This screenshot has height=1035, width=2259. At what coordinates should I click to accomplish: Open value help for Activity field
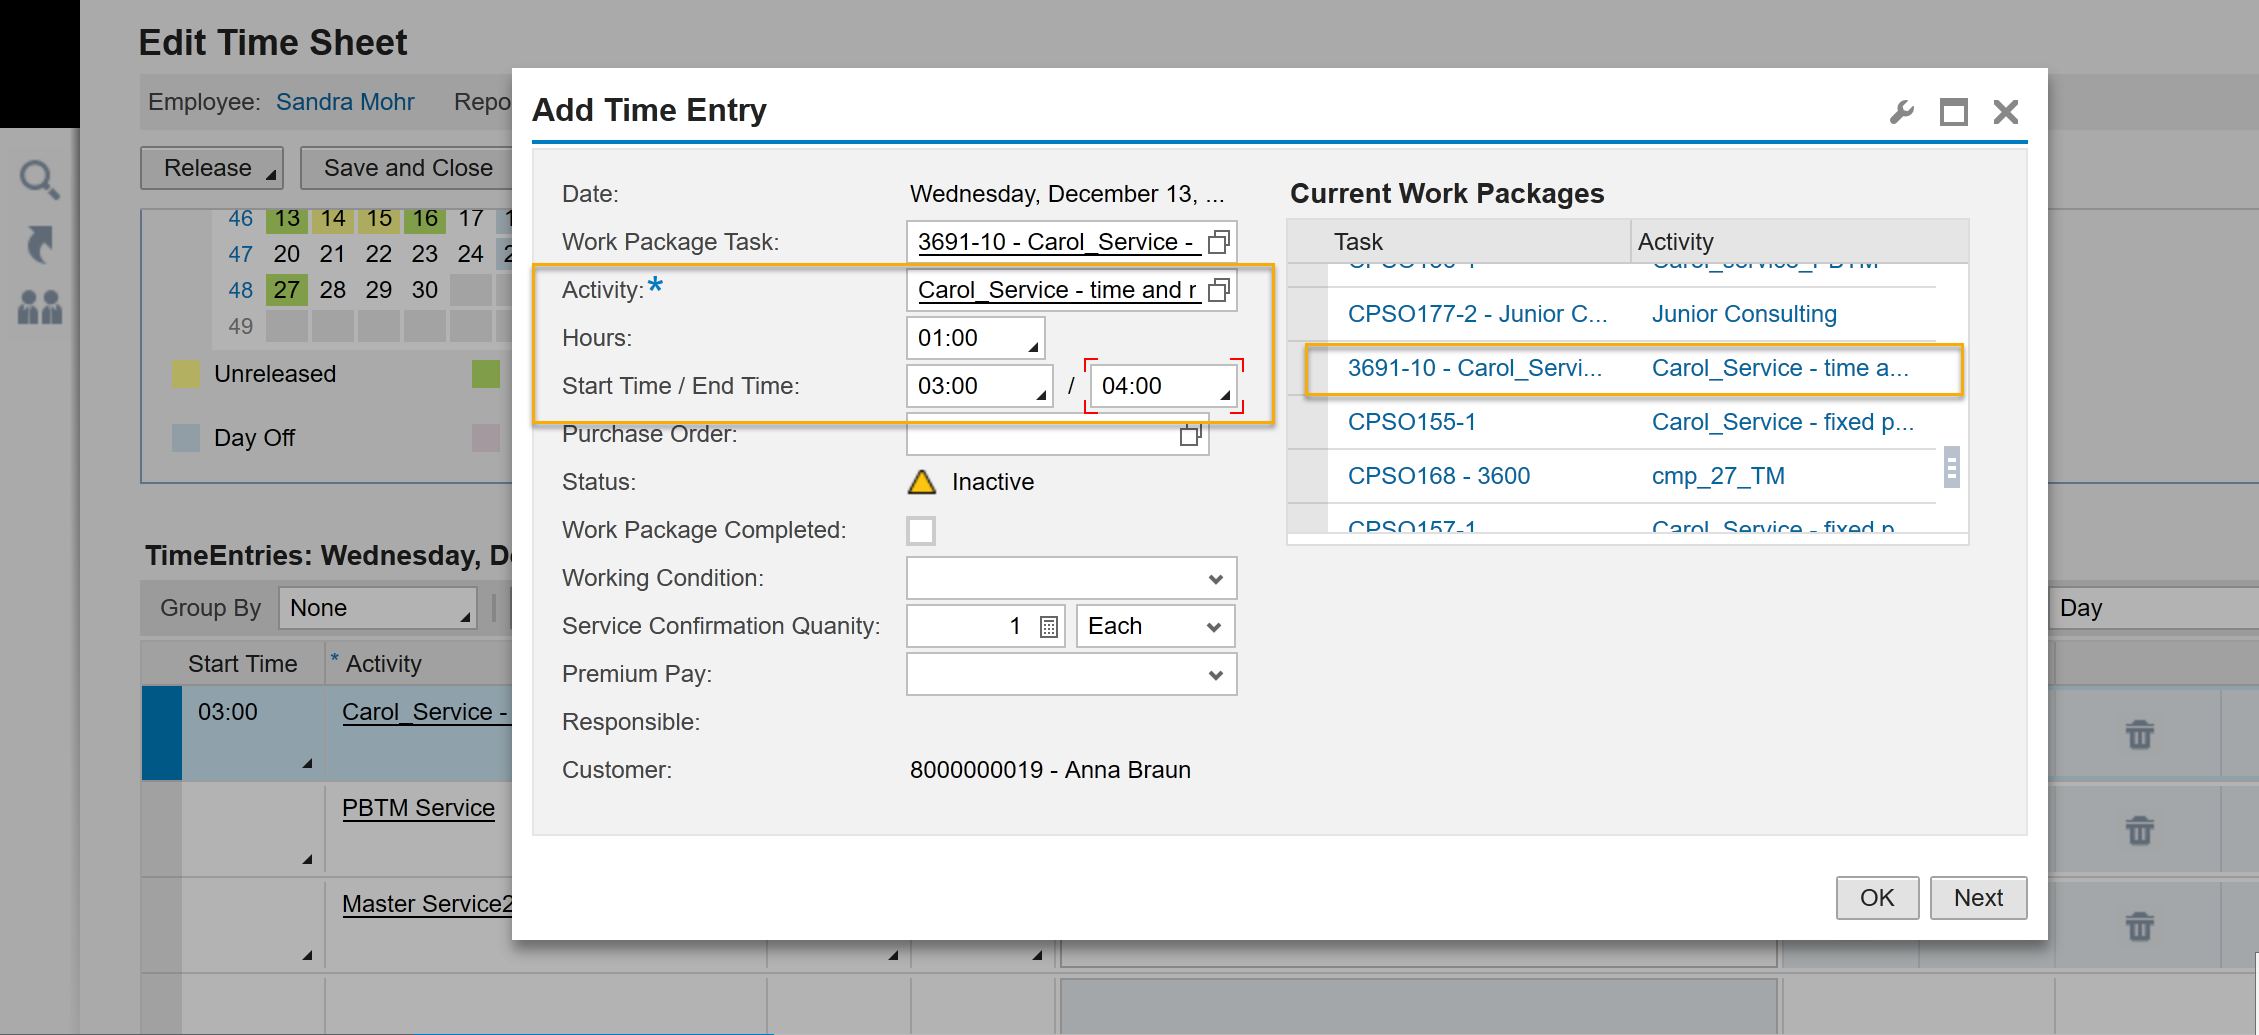(1219, 290)
